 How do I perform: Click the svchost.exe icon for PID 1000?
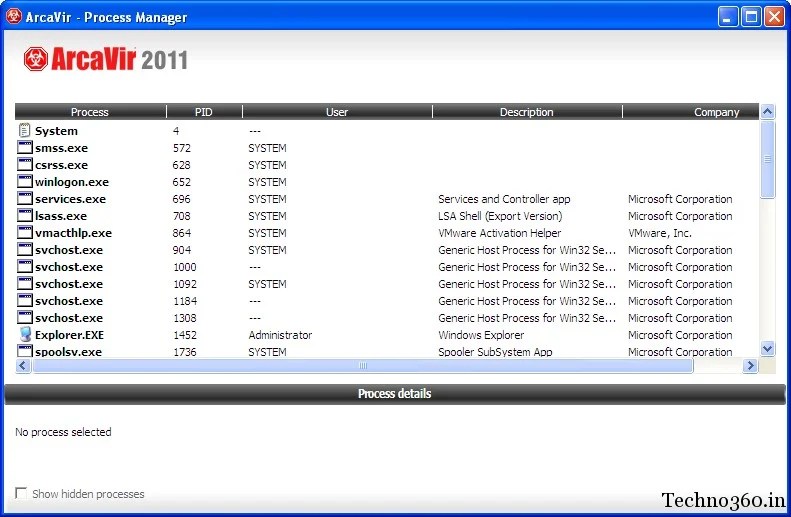(x=25, y=266)
